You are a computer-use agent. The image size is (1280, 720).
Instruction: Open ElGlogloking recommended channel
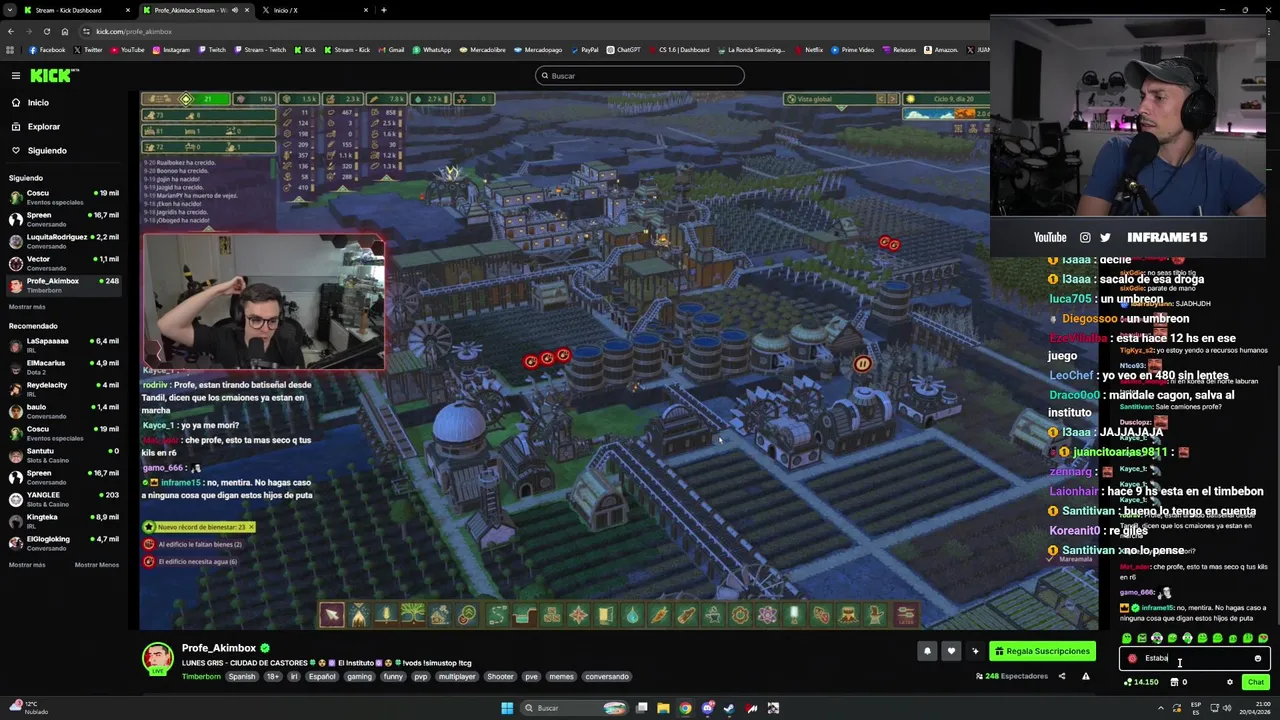(x=64, y=543)
